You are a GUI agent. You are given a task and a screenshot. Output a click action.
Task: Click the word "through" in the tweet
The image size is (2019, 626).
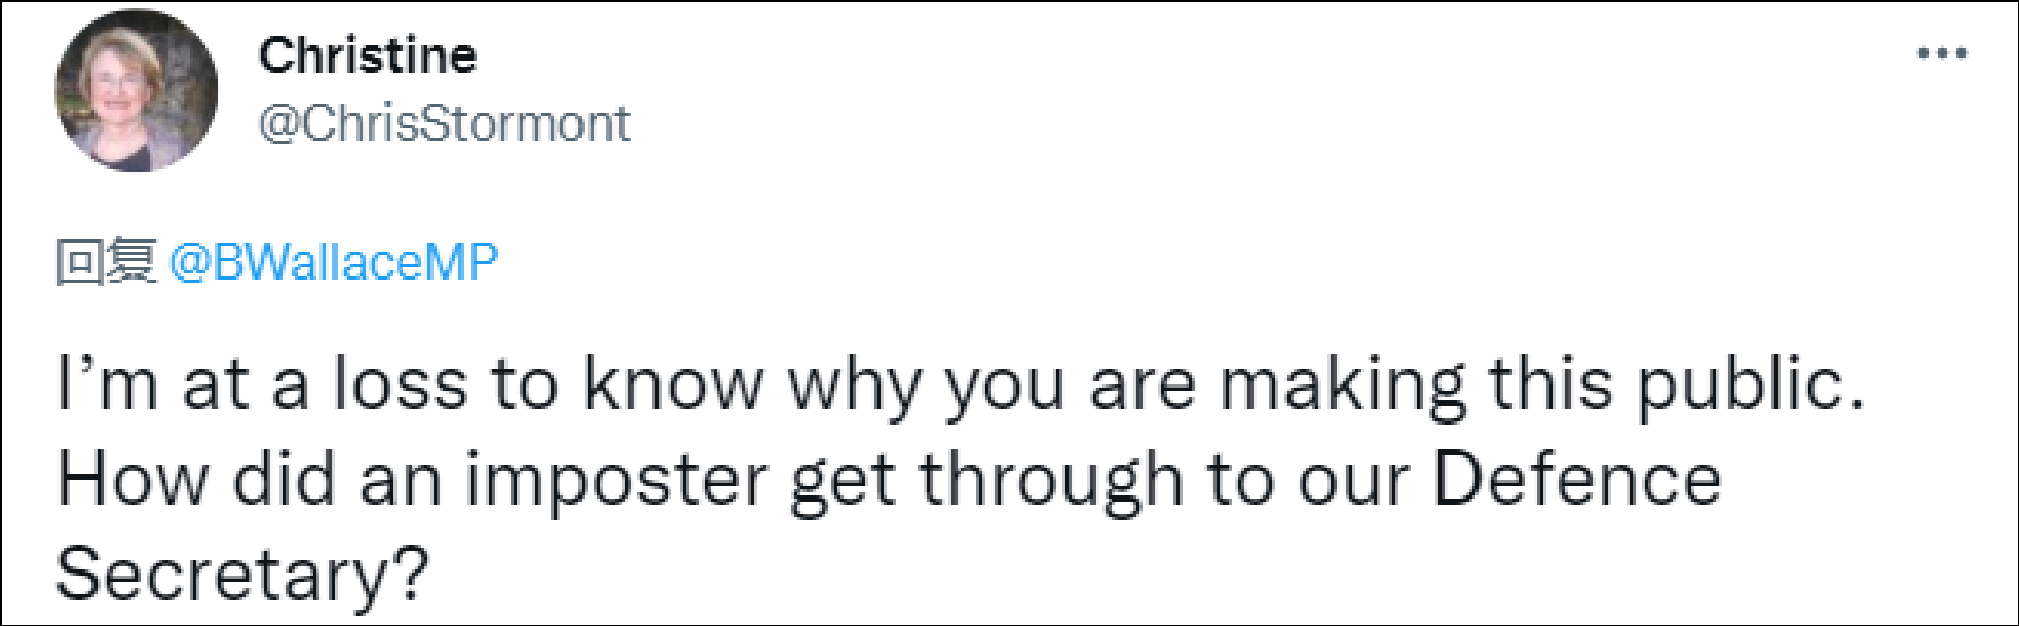click(1051, 480)
